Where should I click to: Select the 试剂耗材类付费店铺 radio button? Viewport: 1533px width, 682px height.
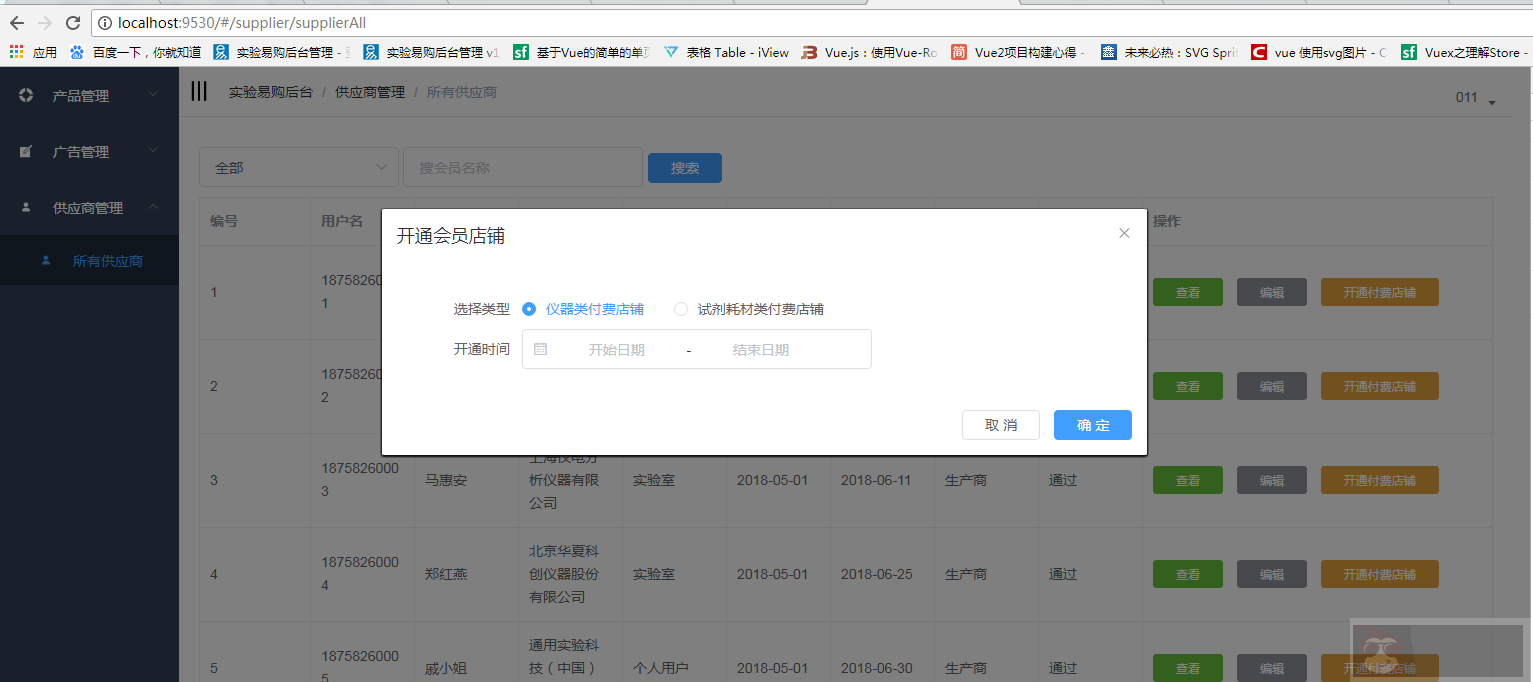[x=680, y=309]
